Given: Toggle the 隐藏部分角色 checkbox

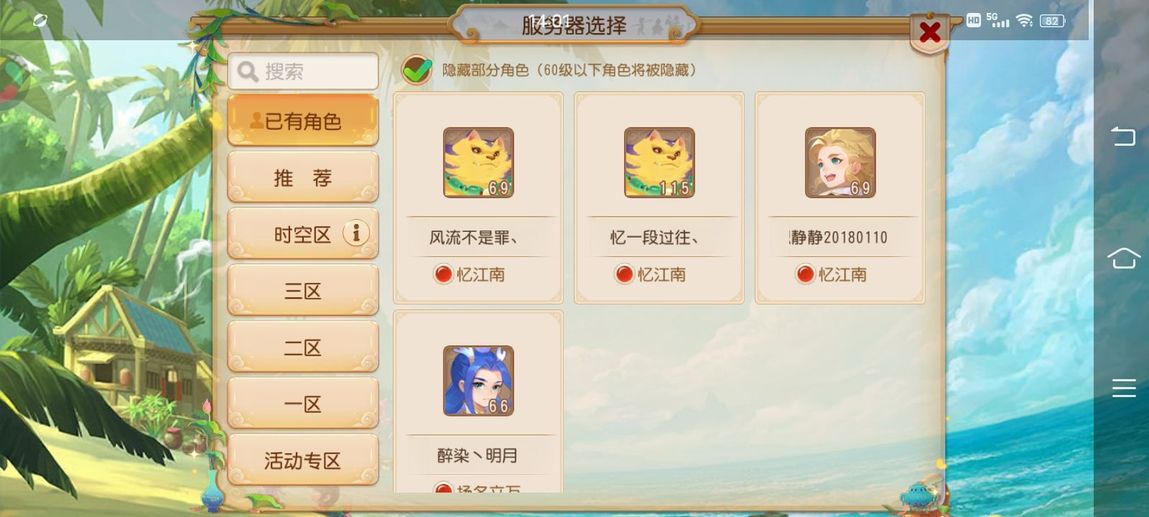Looking at the screenshot, I should click(416, 70).
